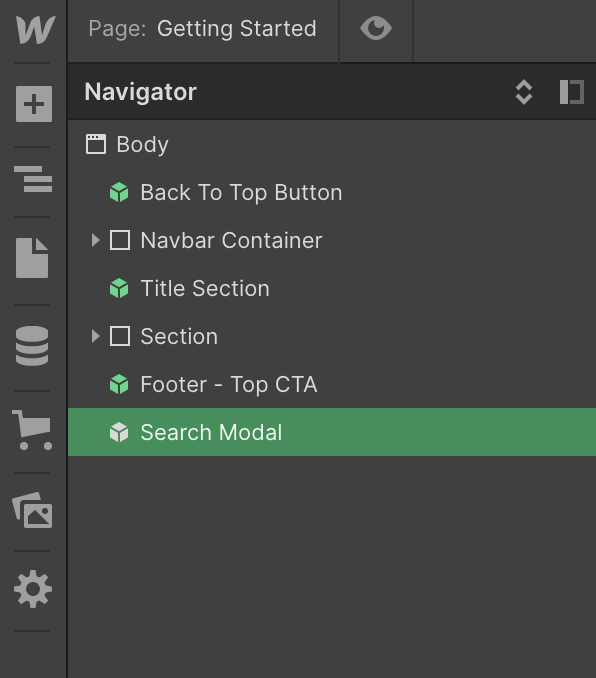The height and width of the screenshot is (678, 596).
Task: Open the Page: Getting Started selector
Action: [202, 29]
